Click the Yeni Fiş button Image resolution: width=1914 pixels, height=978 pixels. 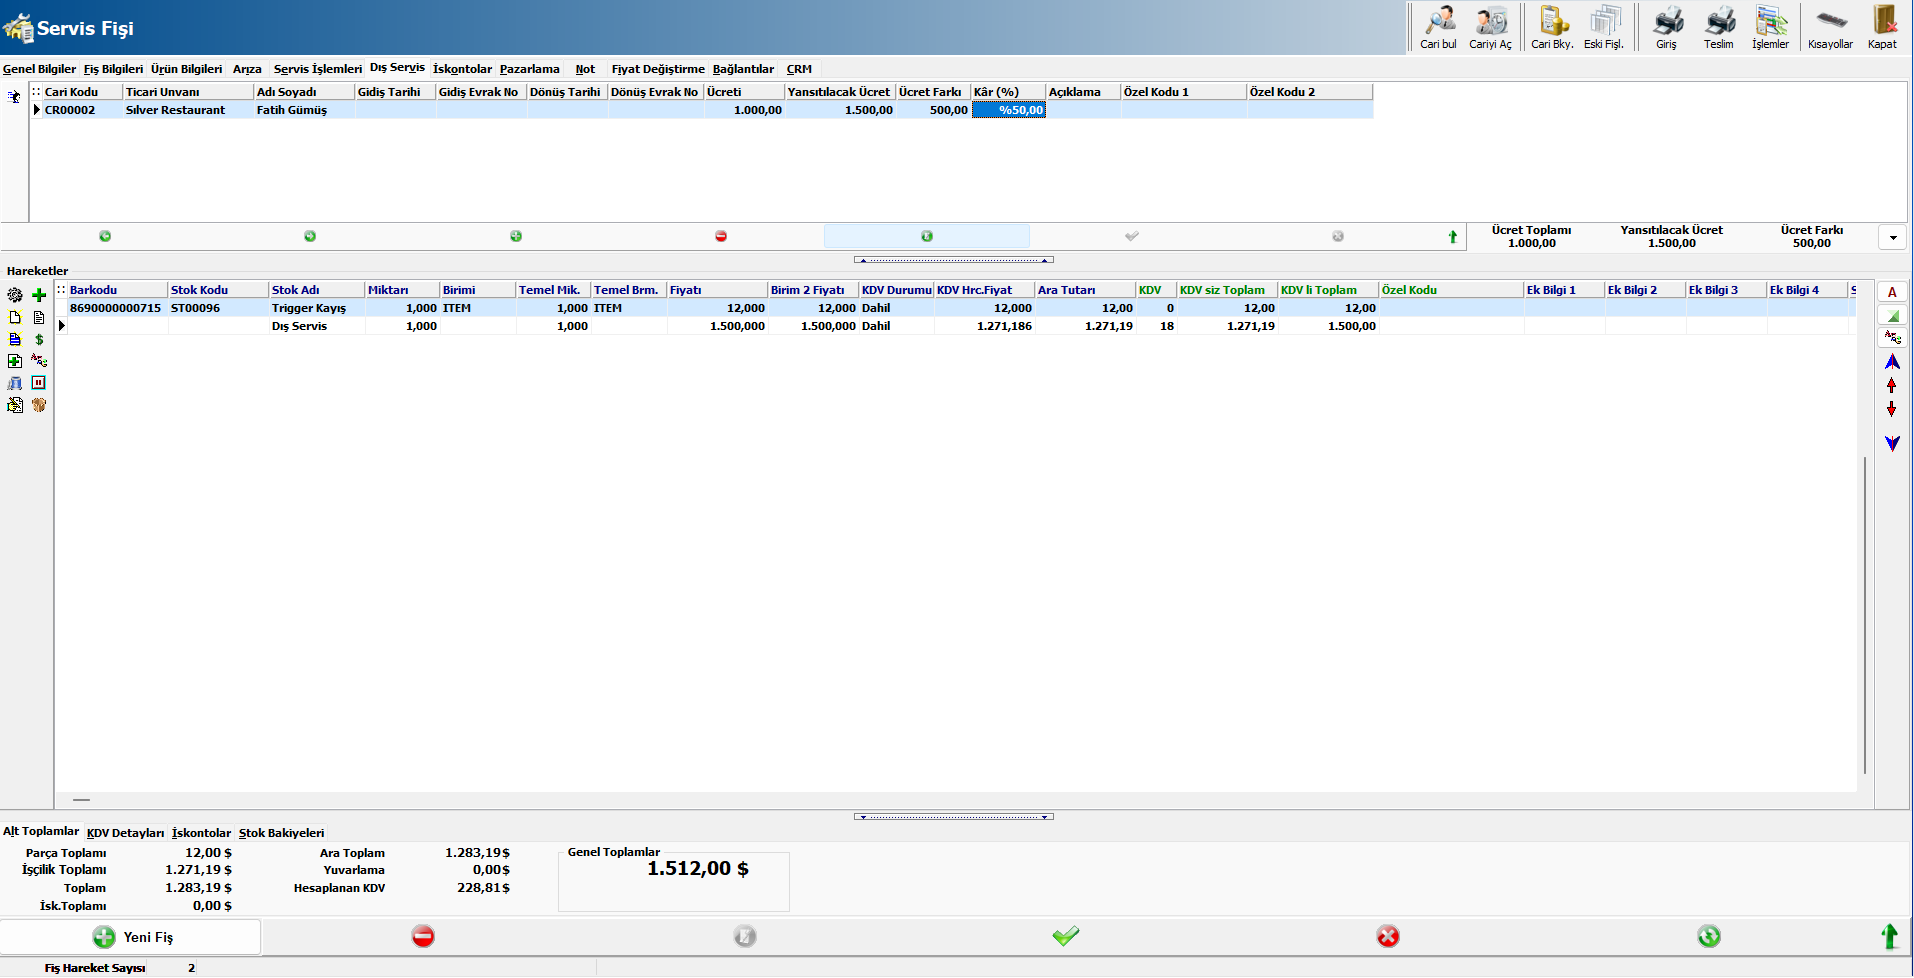point(131,937)
